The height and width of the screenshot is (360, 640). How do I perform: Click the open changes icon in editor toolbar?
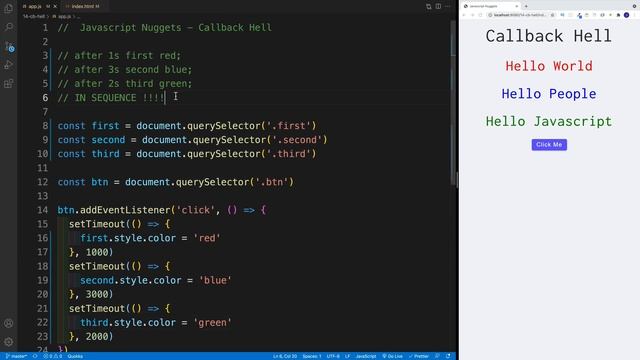point(429,7)
